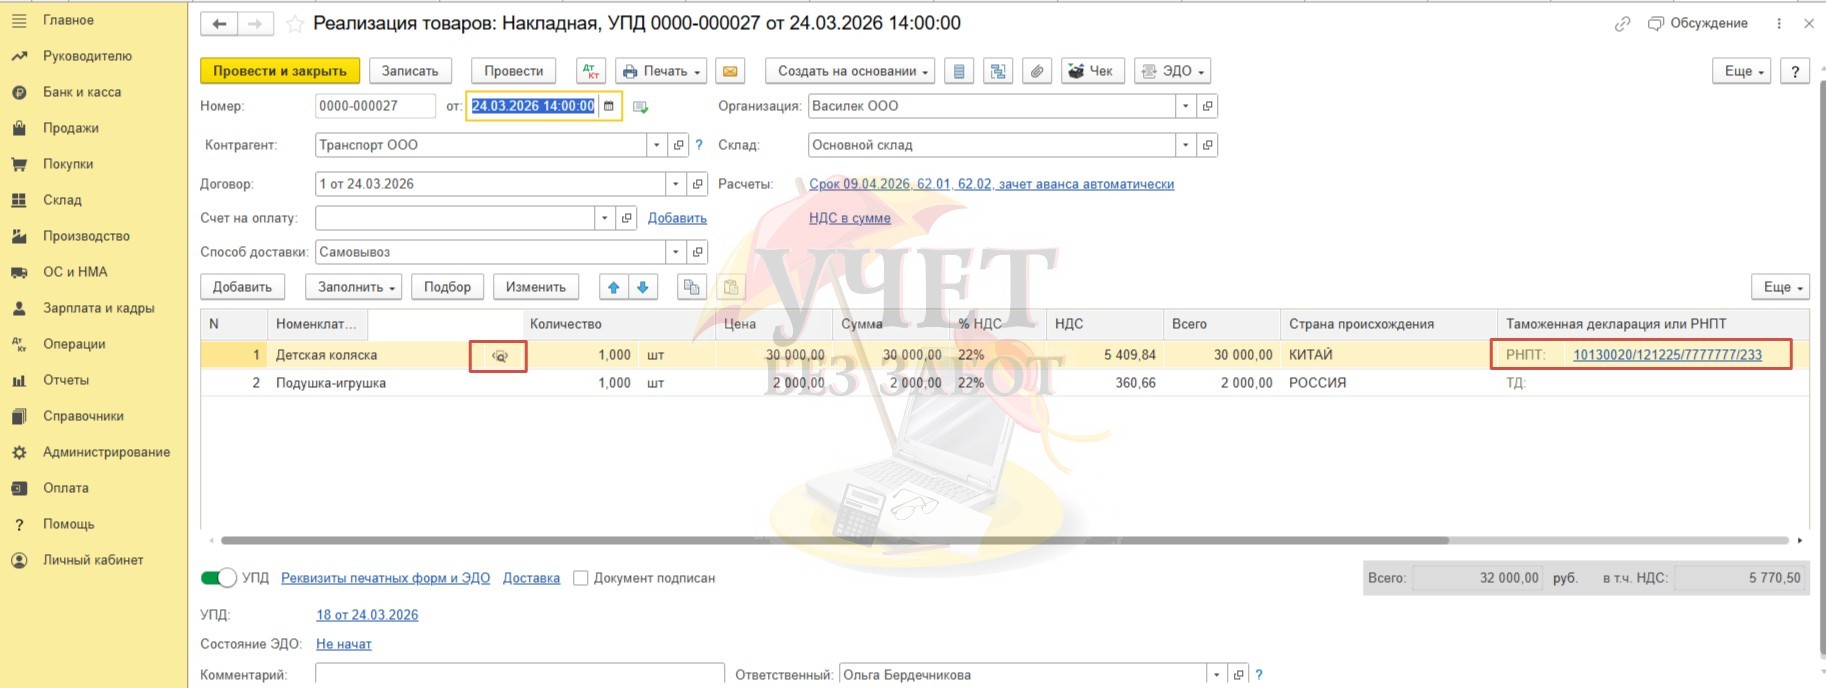This screenshot has width=1826, height=688.
Task: Expand Создать на основании dropdown
Action: point(850,71)
